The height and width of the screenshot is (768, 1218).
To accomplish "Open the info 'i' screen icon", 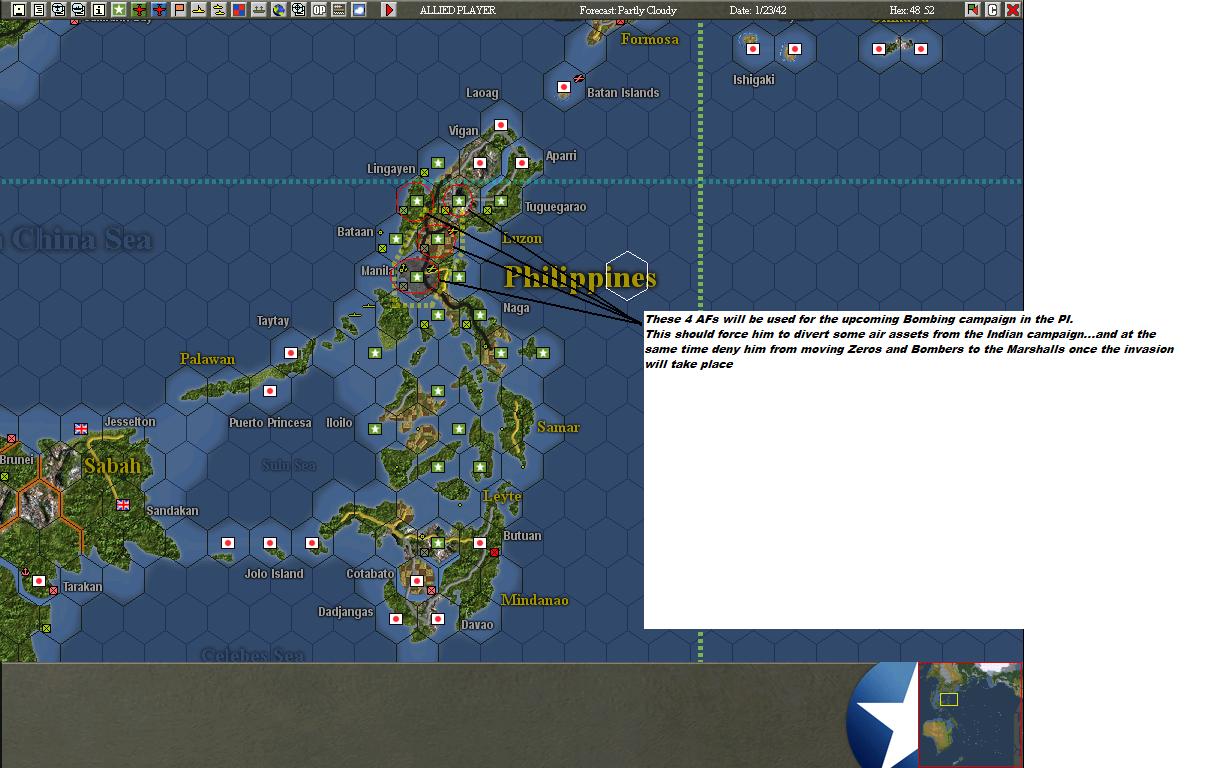I will tap(98, 10).
